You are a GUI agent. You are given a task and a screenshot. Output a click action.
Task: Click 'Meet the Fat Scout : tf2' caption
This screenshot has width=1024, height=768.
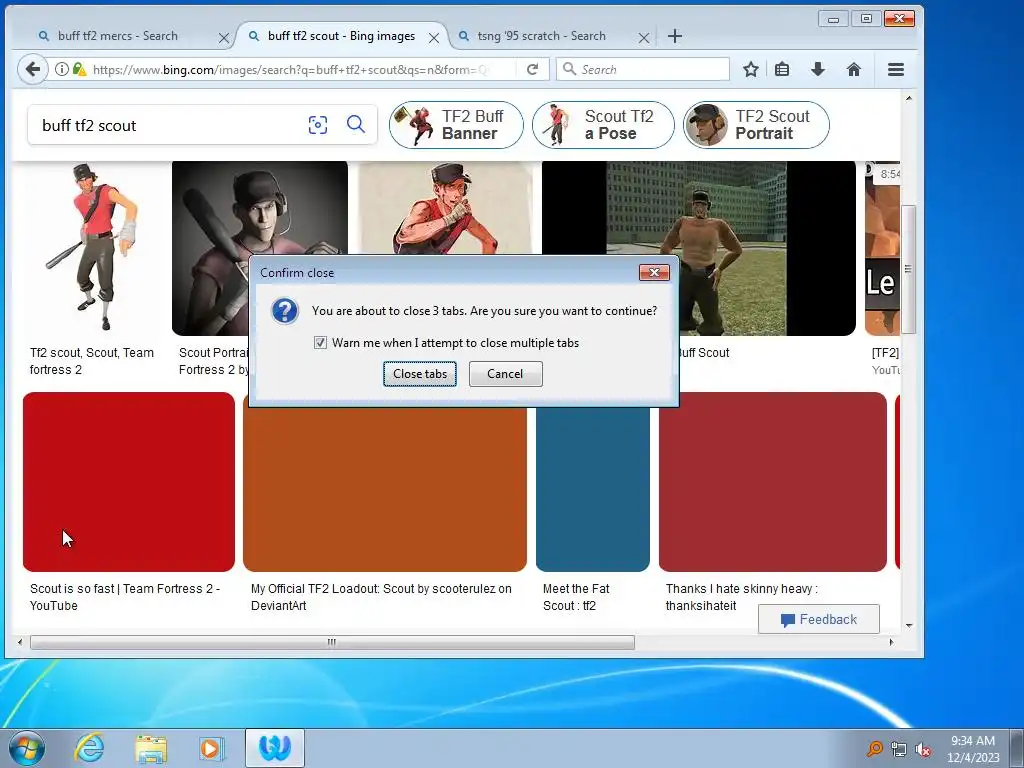[576, 597]
